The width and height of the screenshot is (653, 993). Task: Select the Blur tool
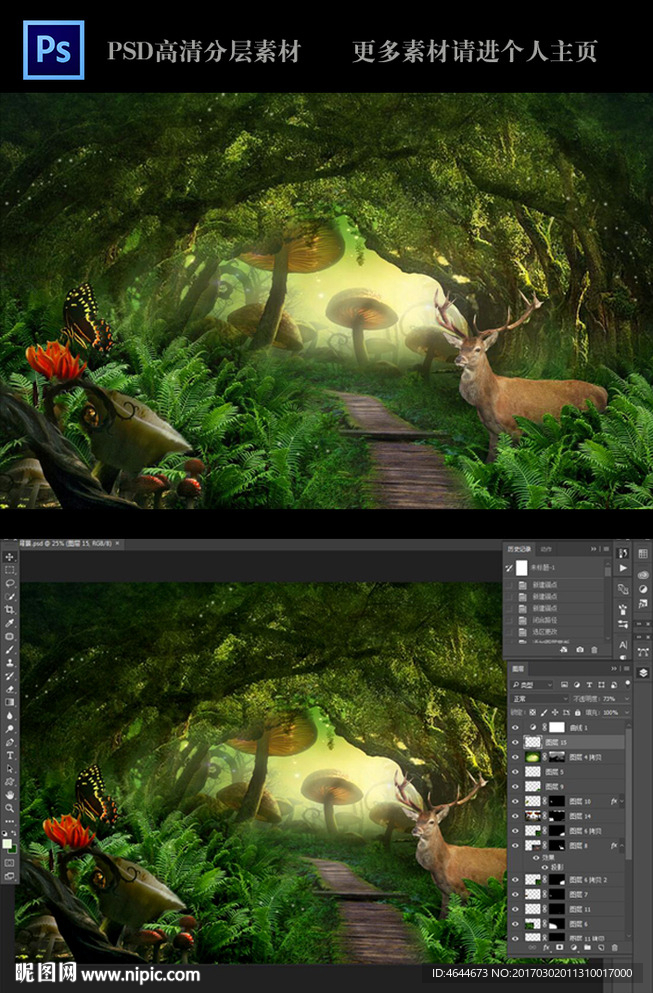[x=10, y=716]
